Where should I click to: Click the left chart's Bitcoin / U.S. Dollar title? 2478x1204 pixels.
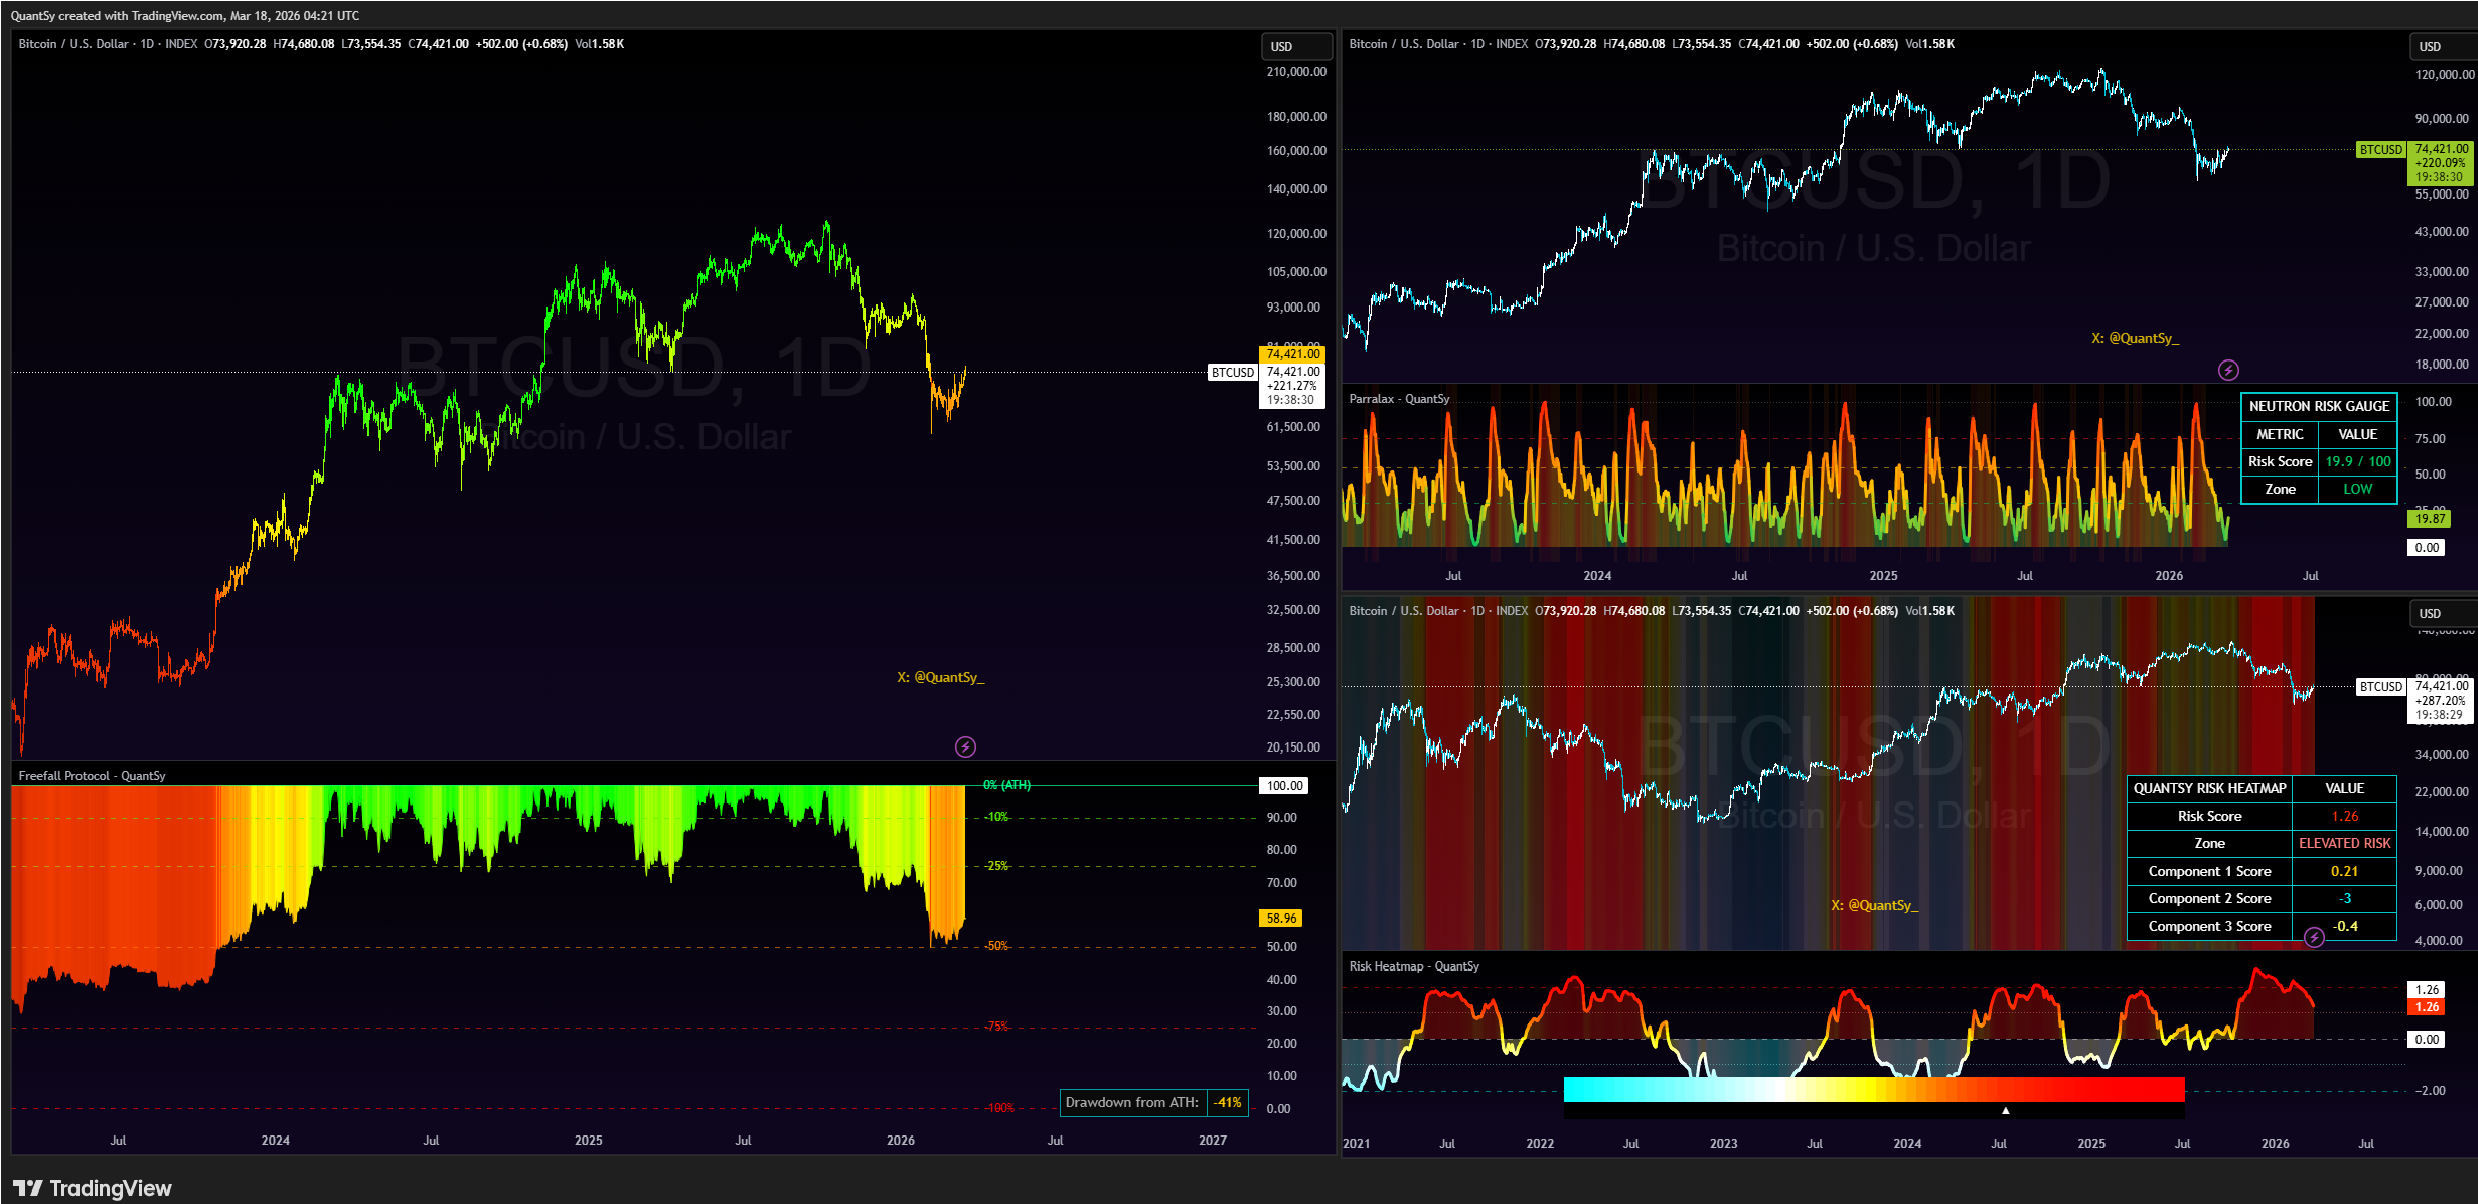coord(74,44)
